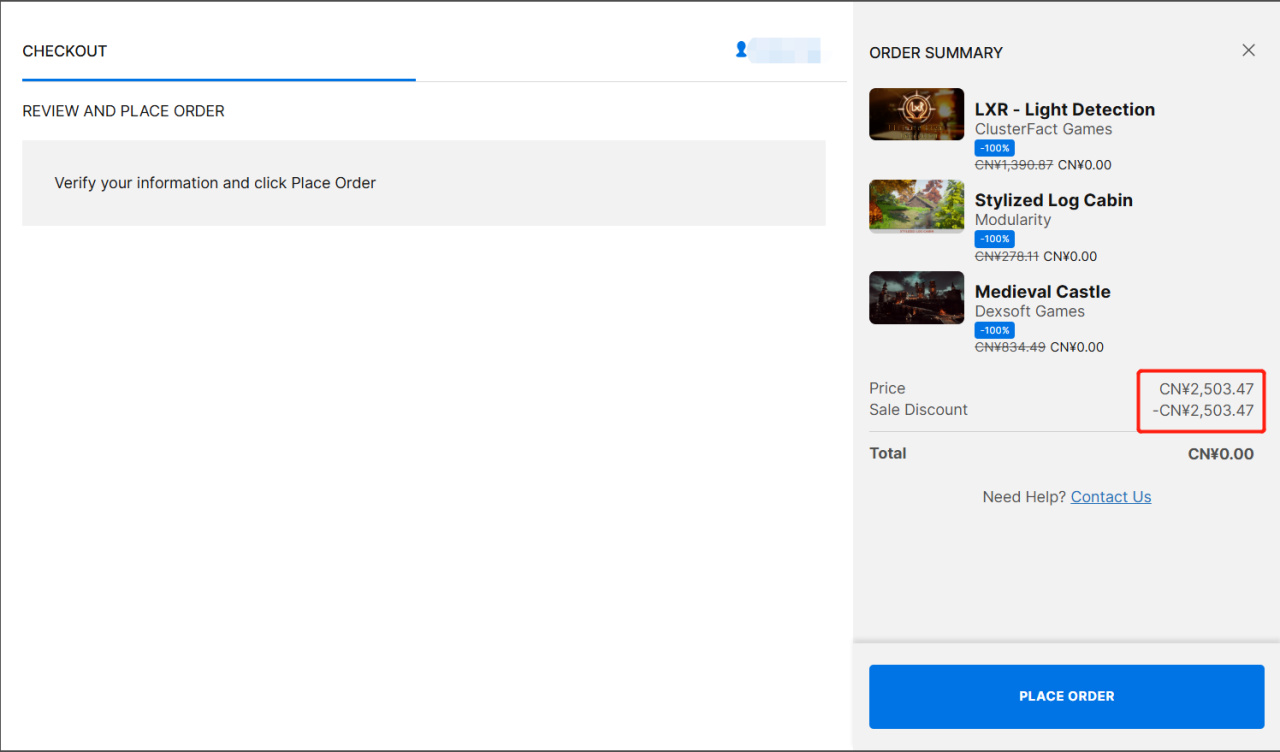1280x752 pixels.
Task: Click the user account icon
Action: (741, 49)
